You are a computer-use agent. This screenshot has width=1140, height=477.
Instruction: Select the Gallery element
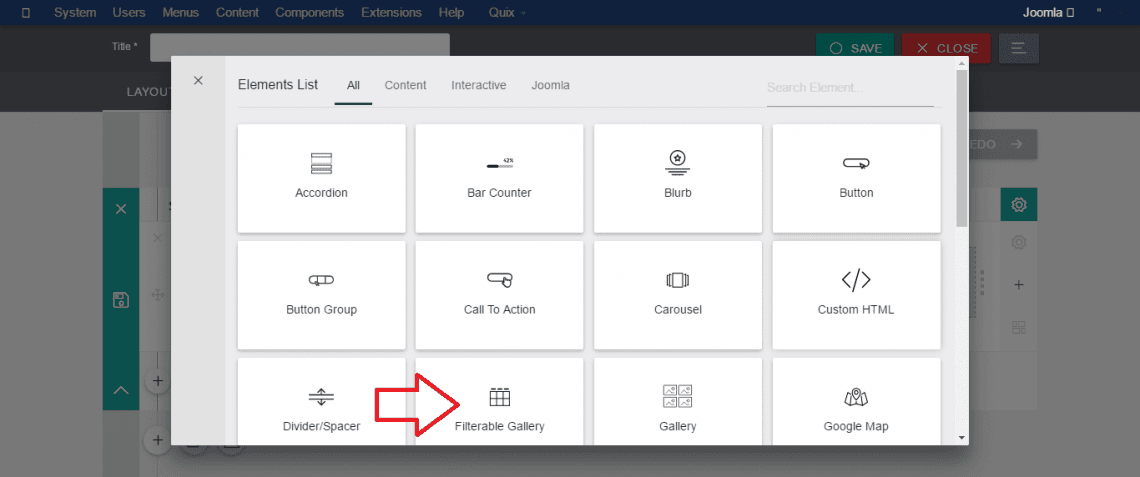[x=678, y=401]
